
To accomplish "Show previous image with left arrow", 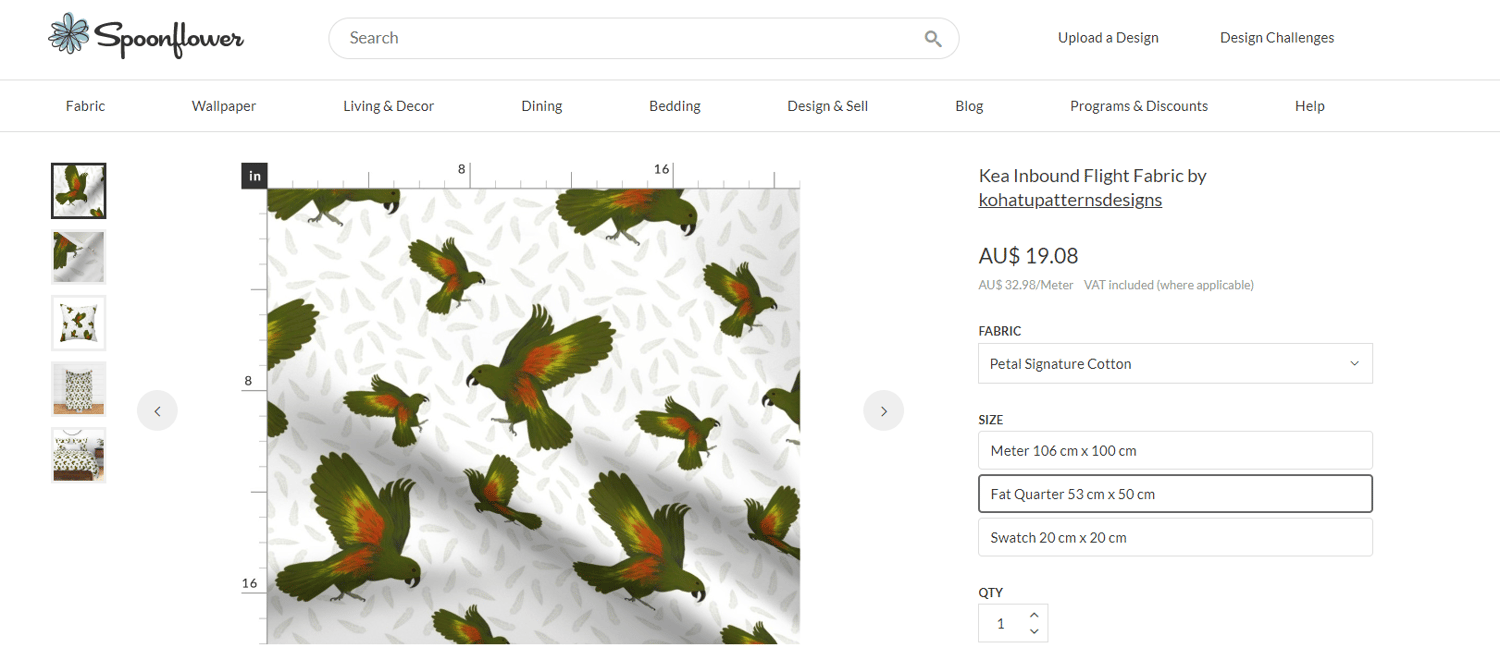I will (x=157, y=411).
